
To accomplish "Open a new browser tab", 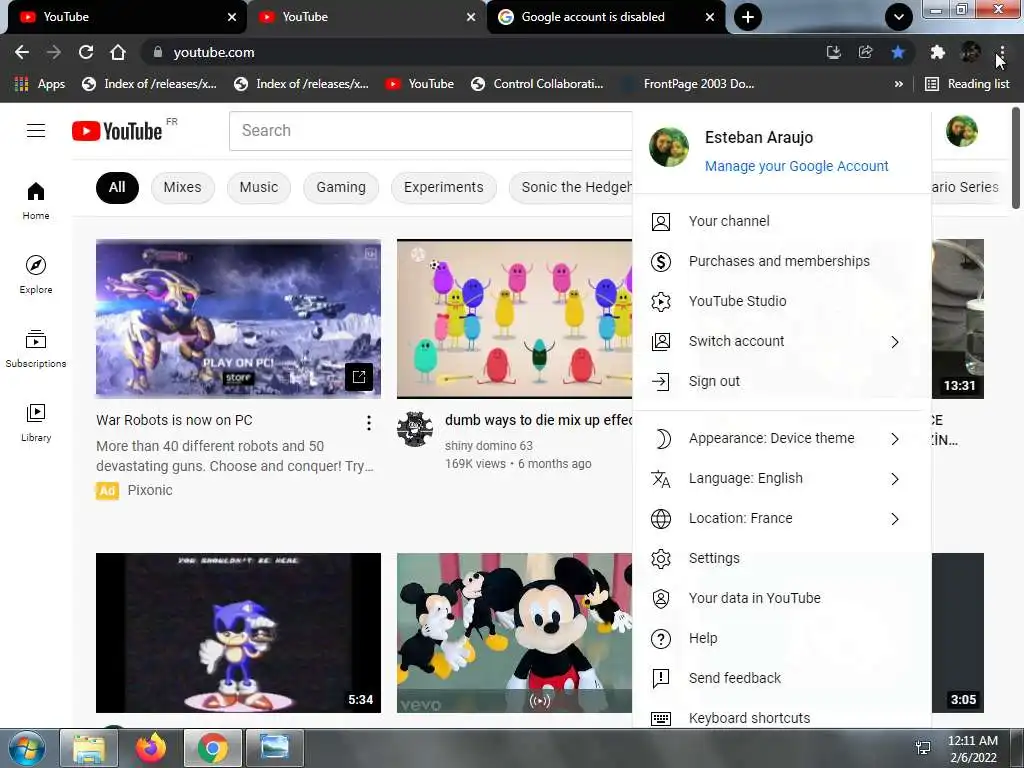I will click(748, 17).
